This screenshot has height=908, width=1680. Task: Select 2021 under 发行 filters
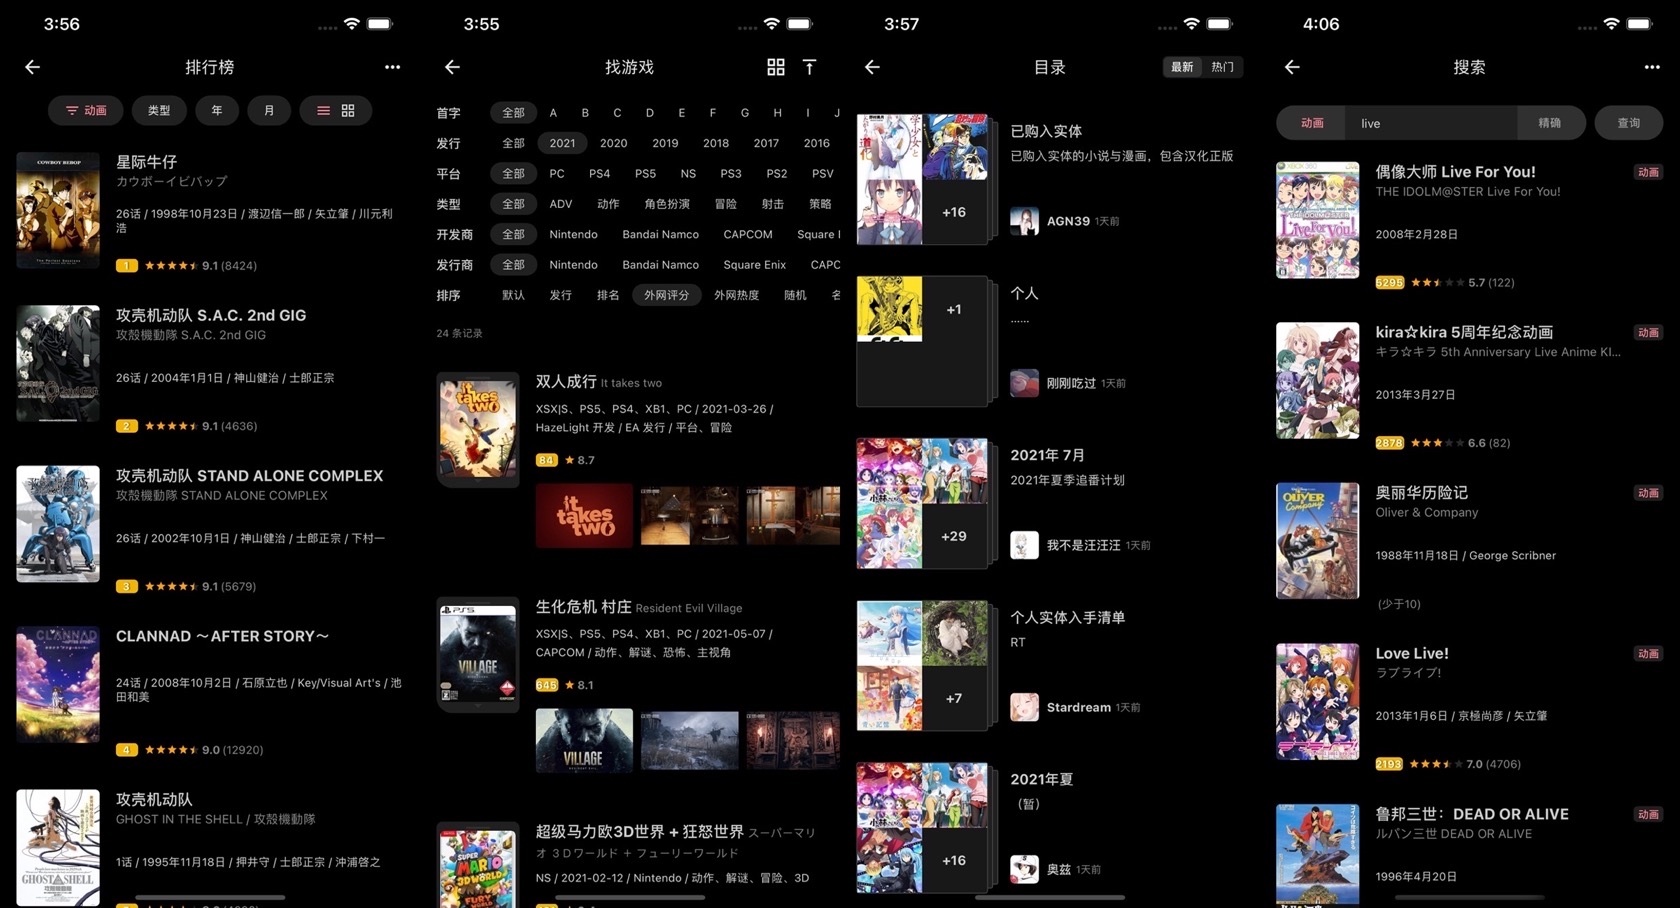point(562,143)
